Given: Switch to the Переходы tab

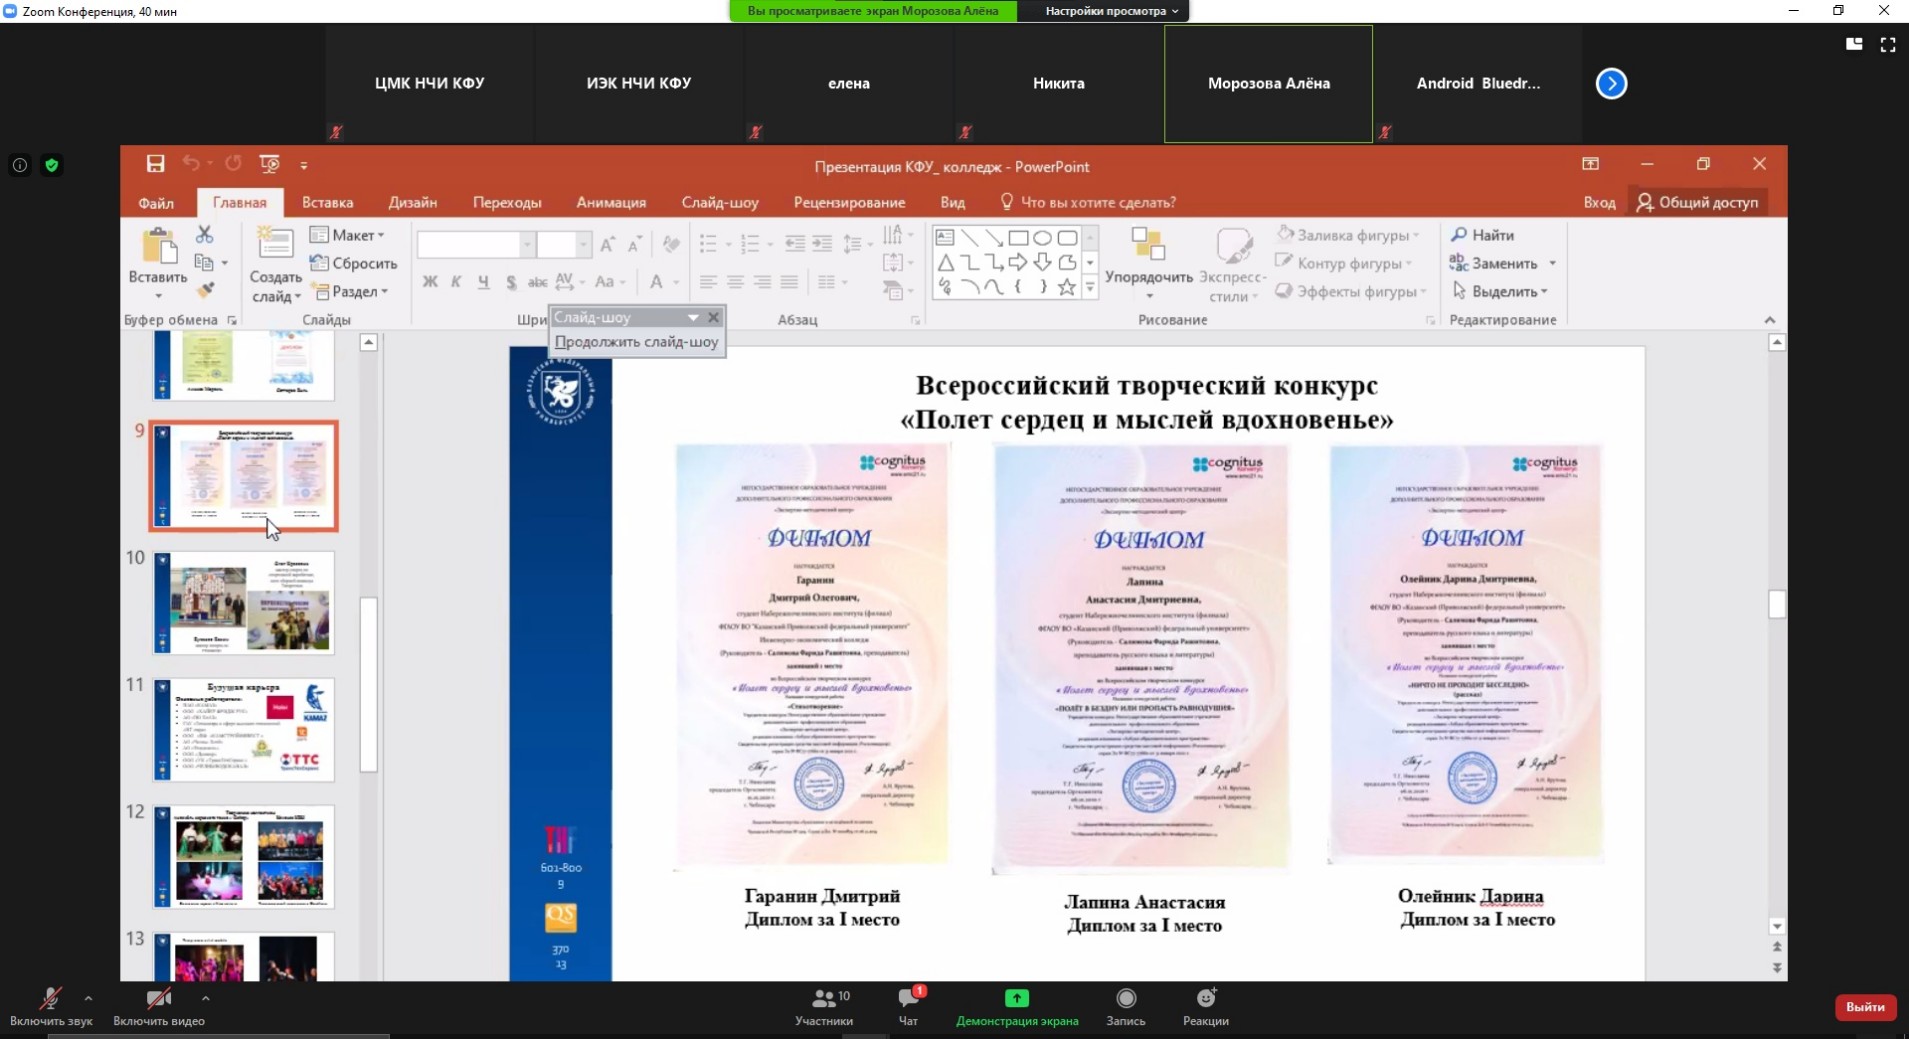Looking at the screenshot, I should tap(507, 202).
